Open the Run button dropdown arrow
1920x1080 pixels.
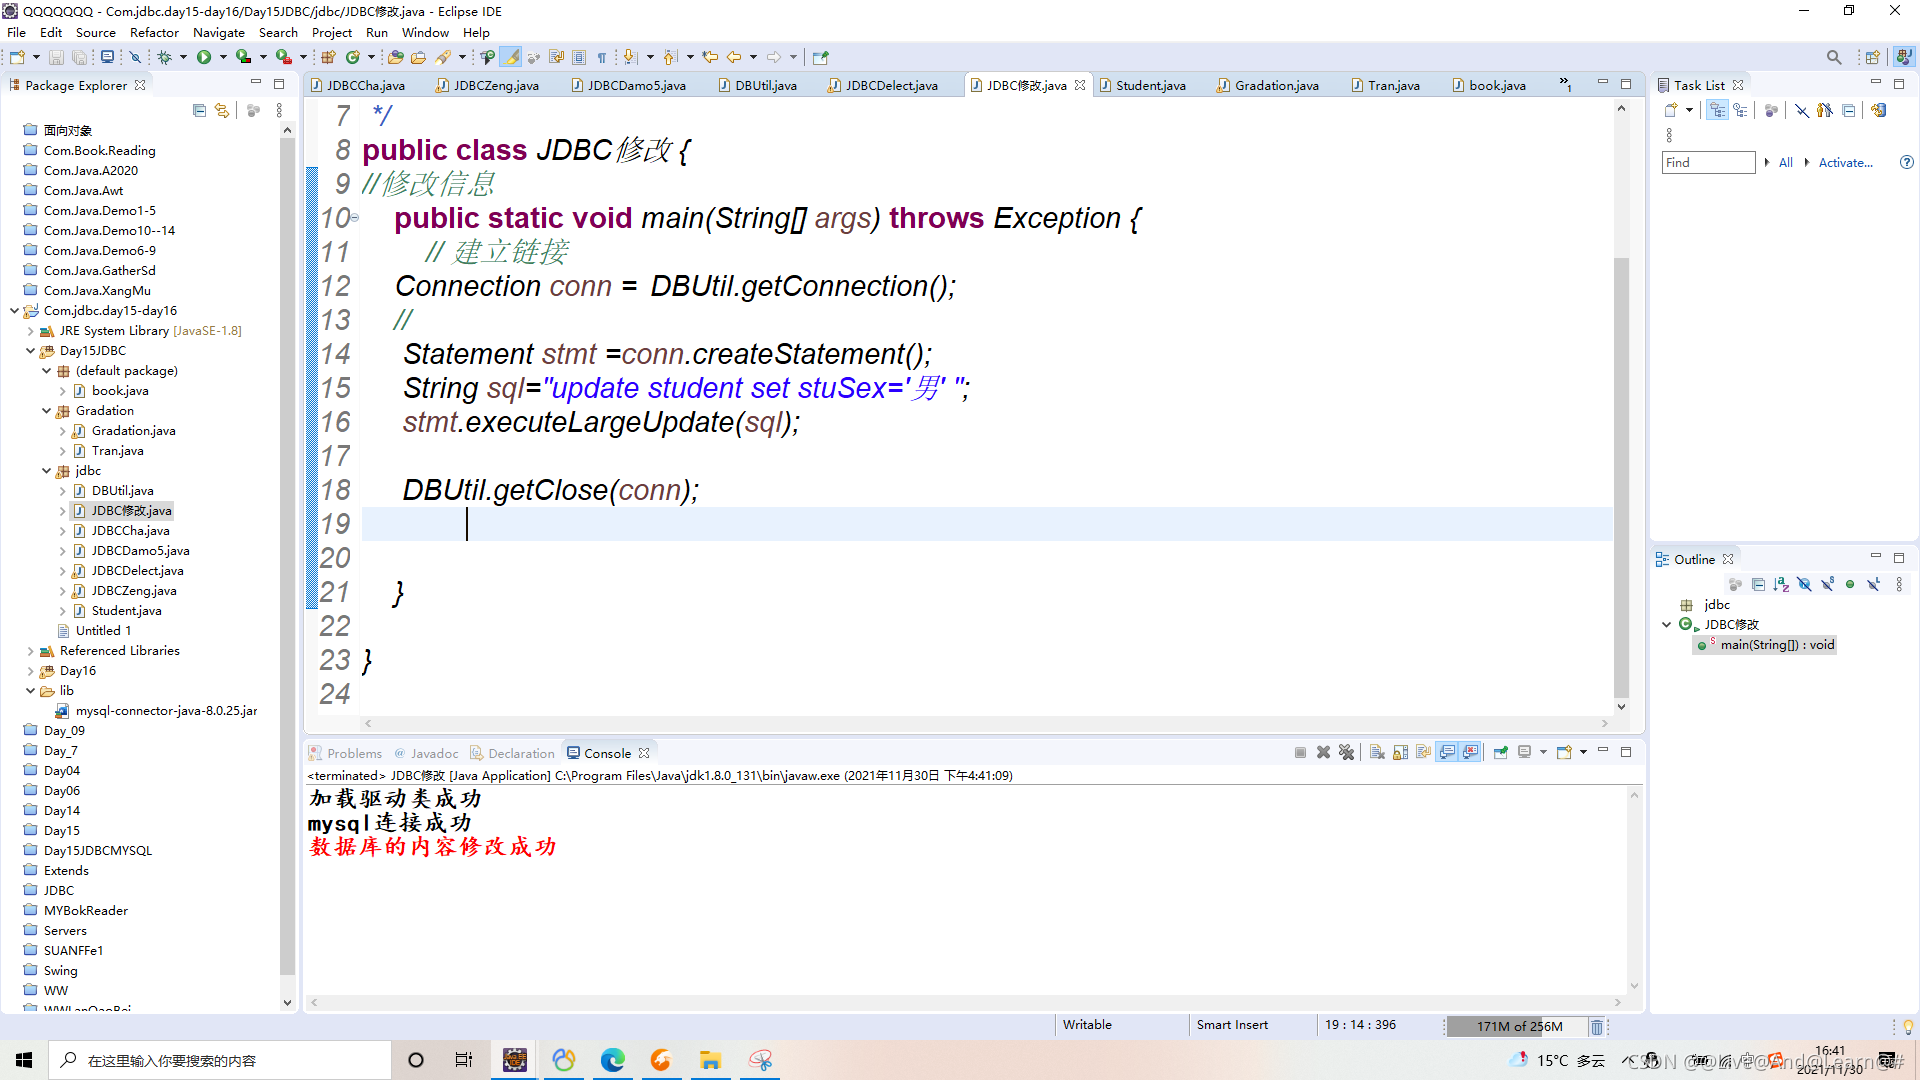(x=223, y=57)
